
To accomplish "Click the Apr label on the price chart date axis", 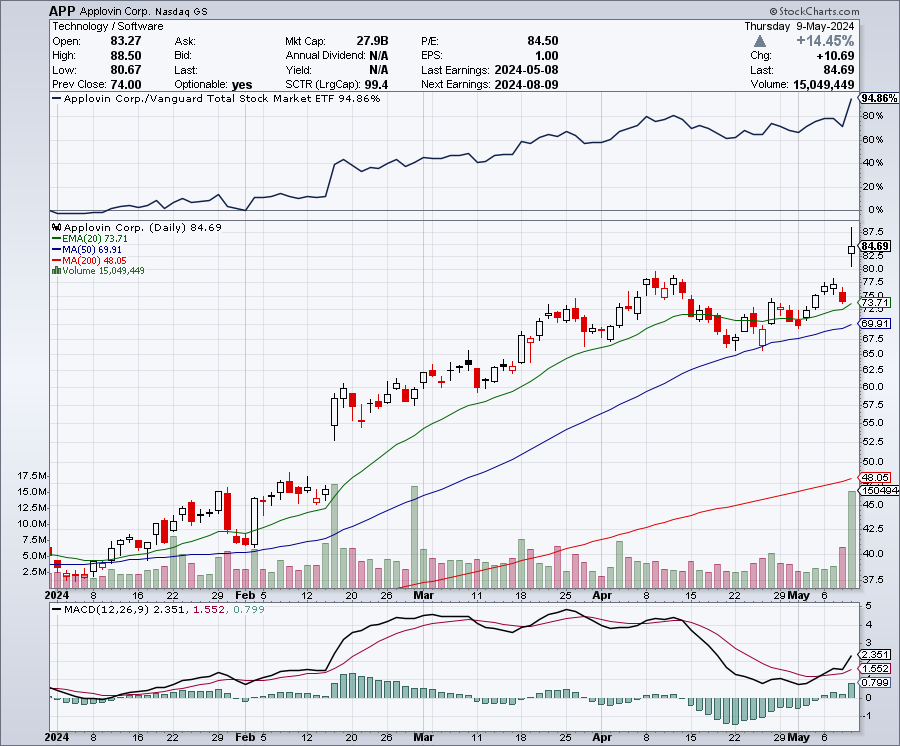I will pos(602,595).
